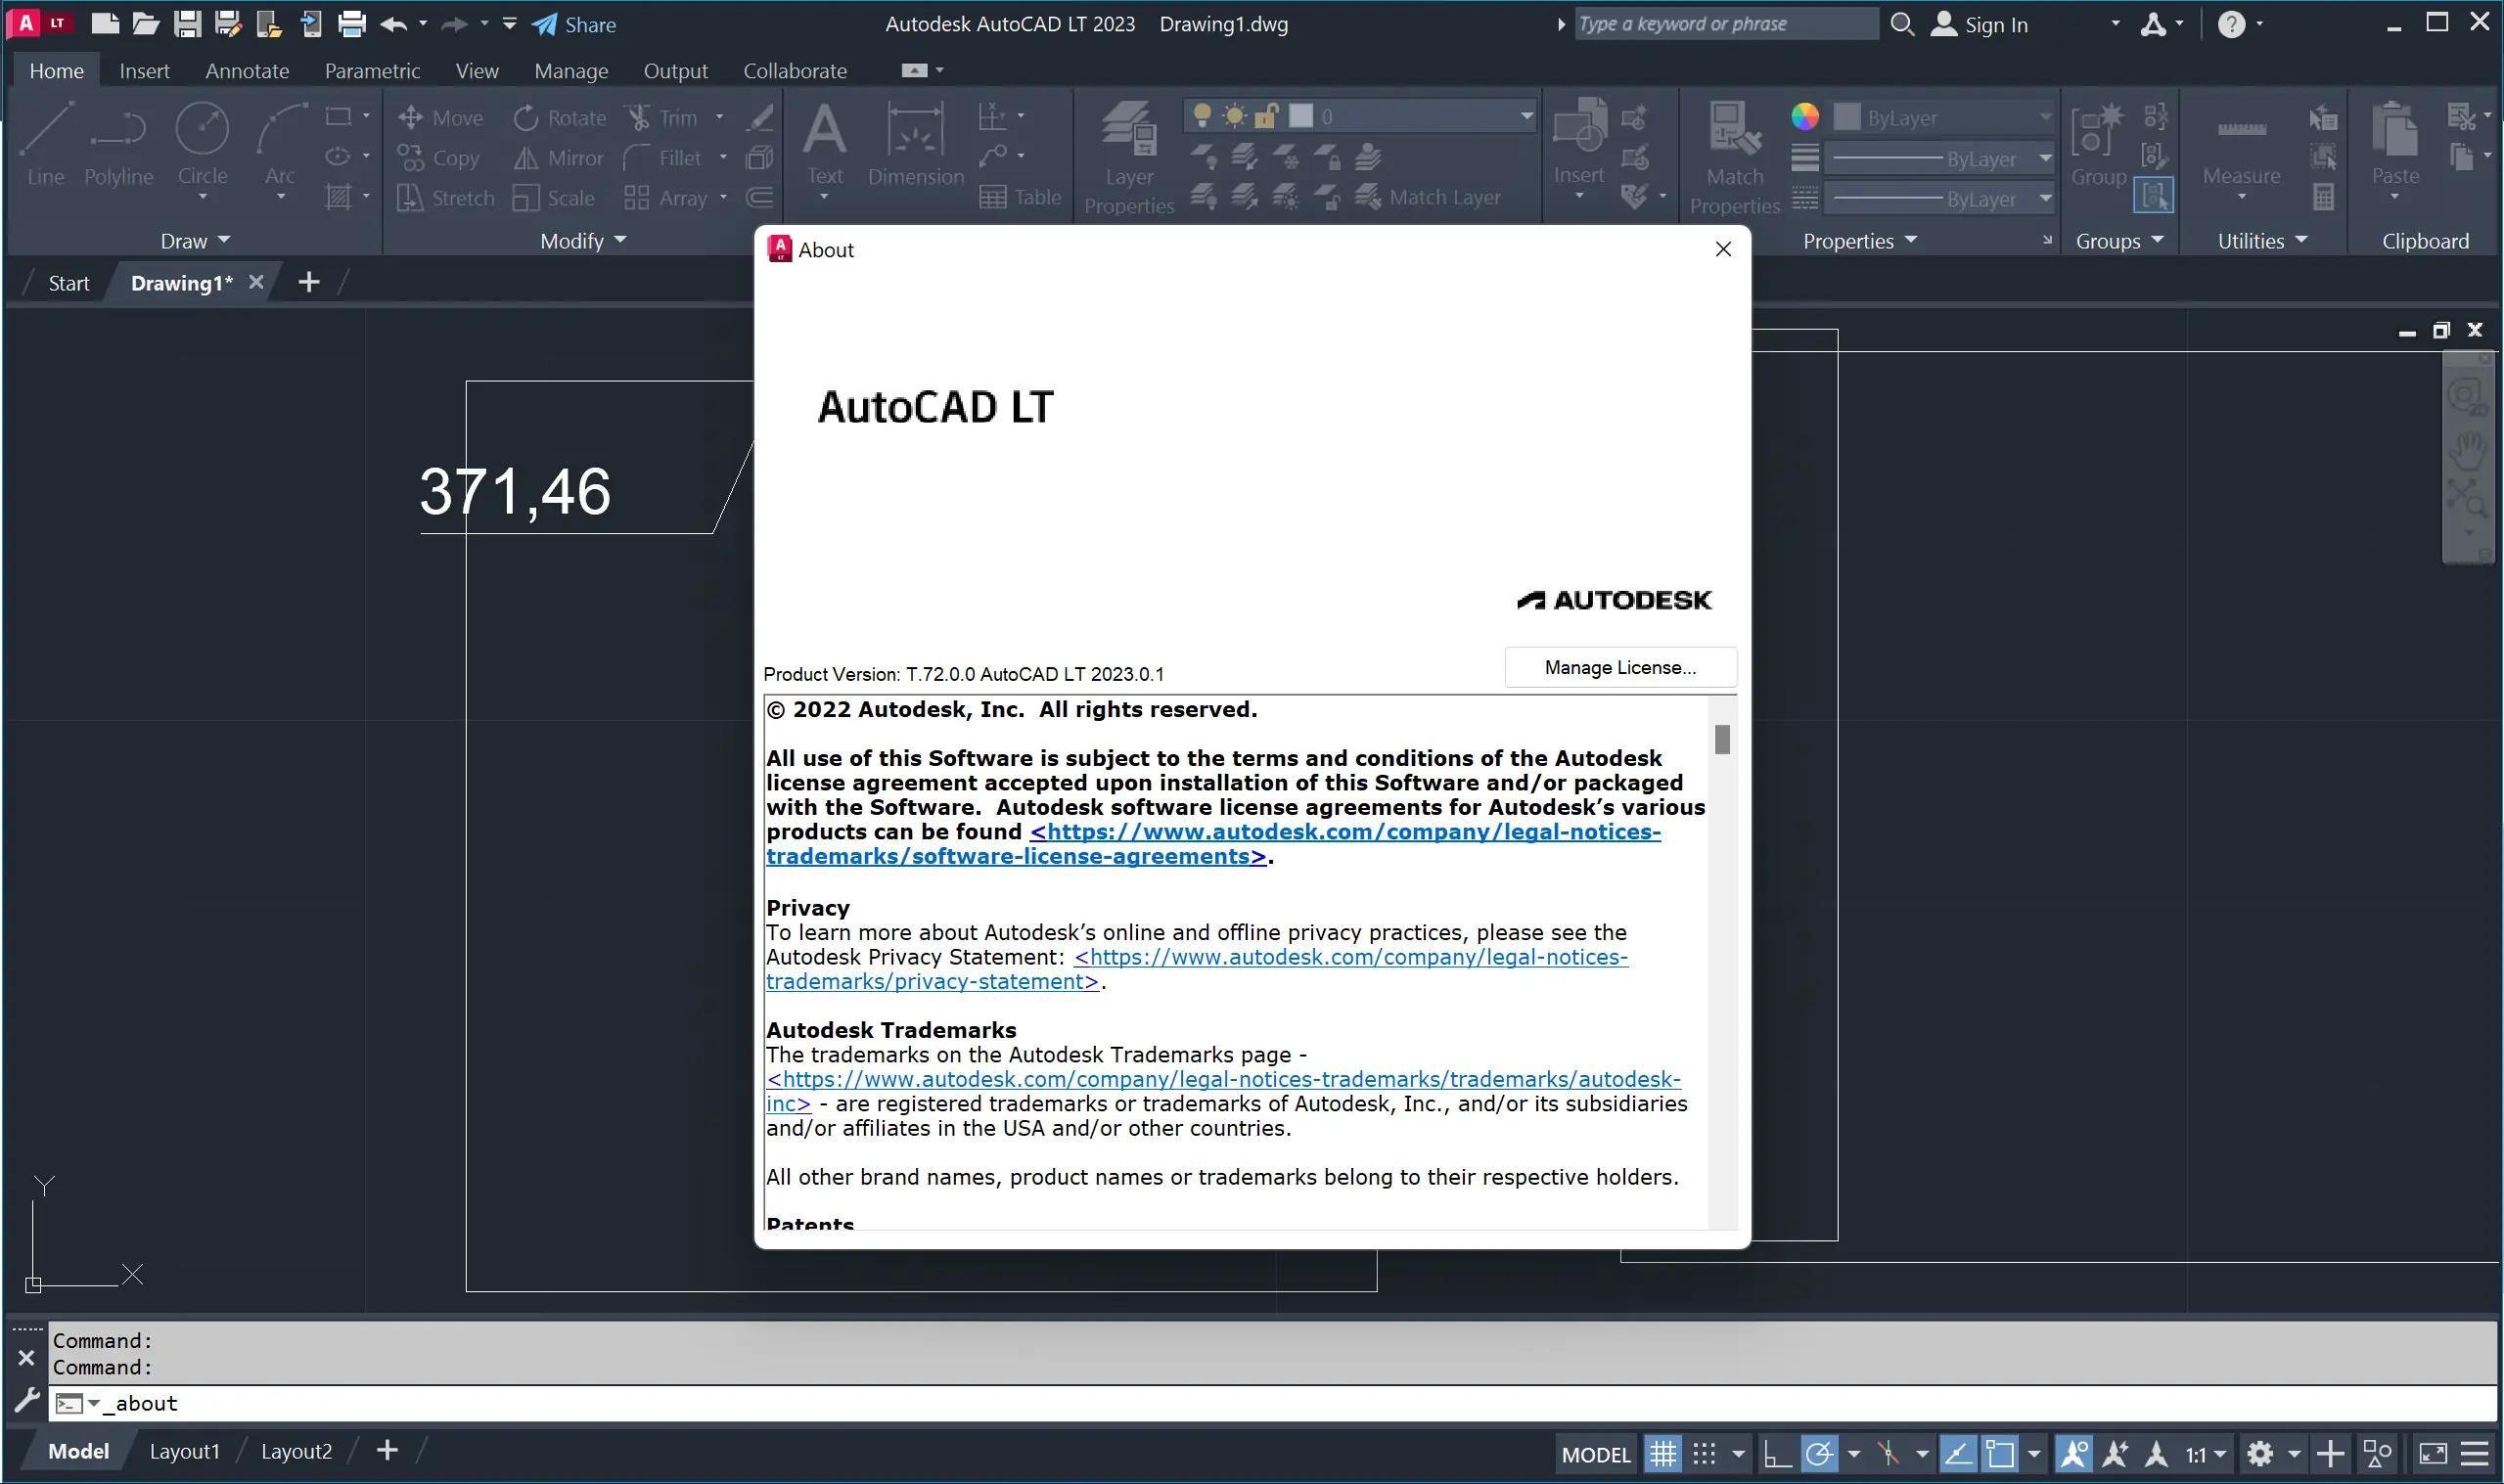
Task: Toggle grid display in status bar
Action: point(1663,1453)
